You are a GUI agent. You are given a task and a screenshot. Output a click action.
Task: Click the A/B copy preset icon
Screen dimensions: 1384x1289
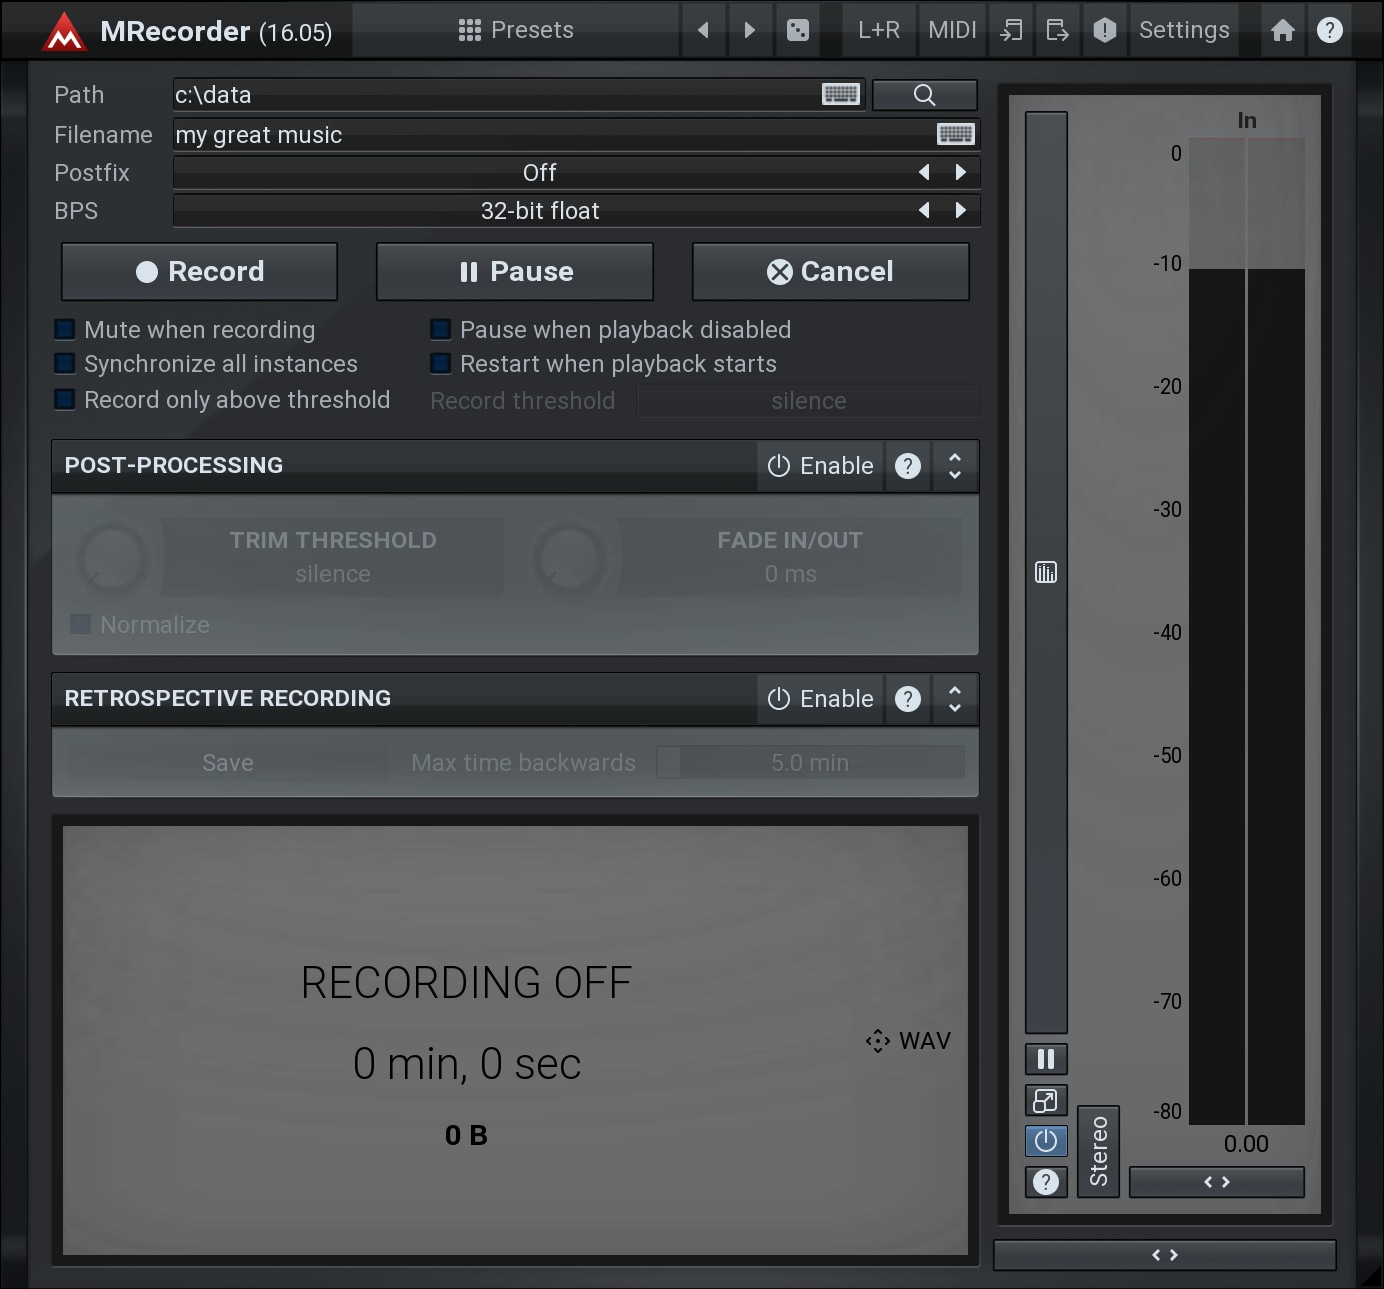tap(1011, 30)
